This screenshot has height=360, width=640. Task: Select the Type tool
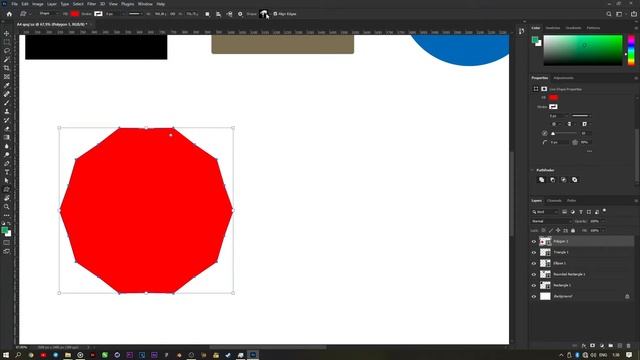[x=7, y=172]
